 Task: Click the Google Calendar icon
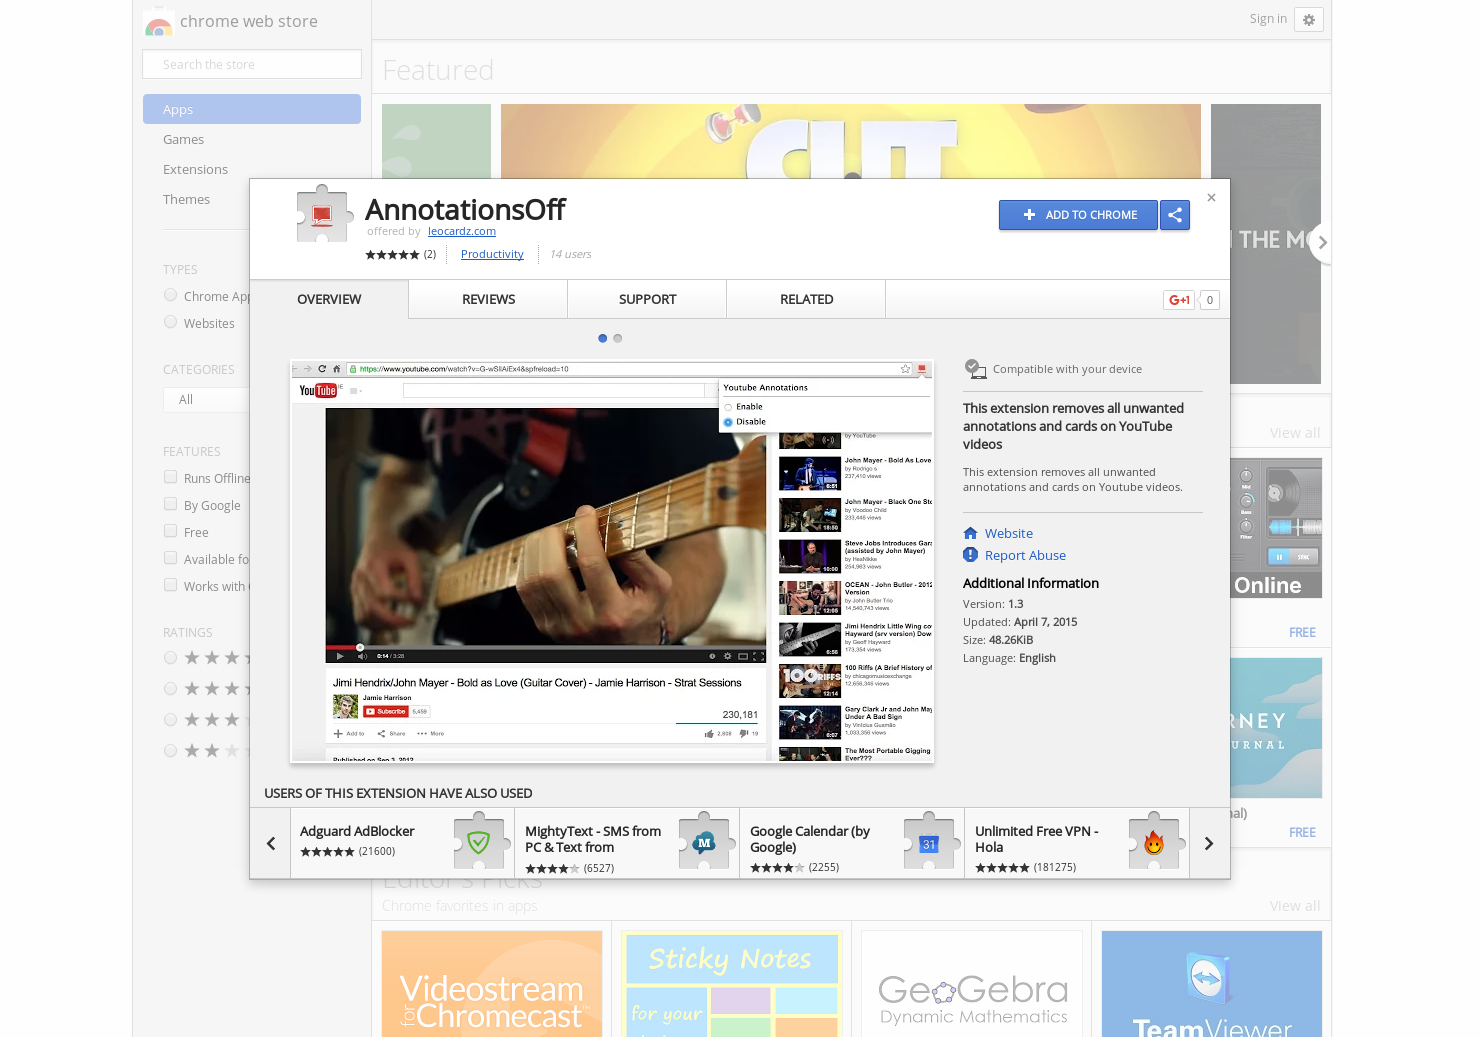coord(930,842)
